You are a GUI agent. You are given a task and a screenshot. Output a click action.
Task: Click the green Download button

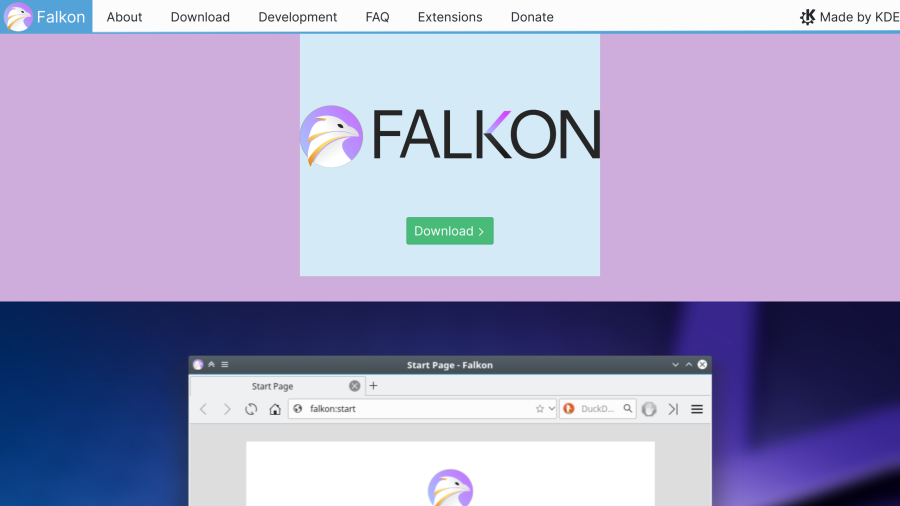point(449,231)
